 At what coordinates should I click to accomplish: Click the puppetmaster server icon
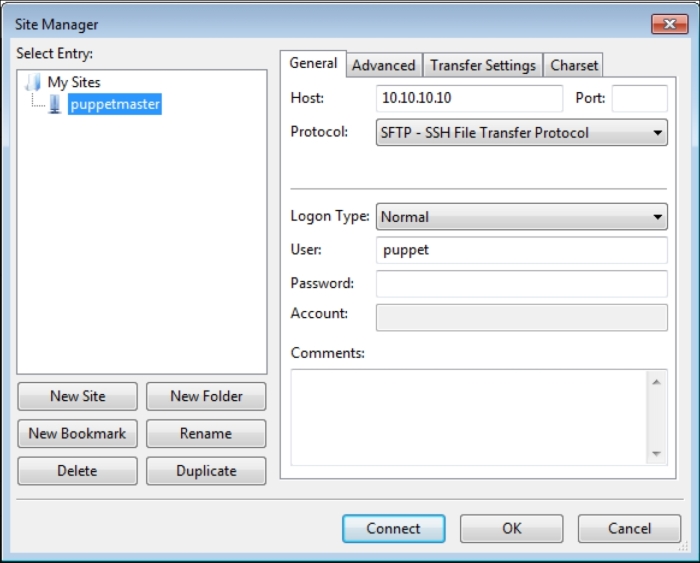point(55,104)
